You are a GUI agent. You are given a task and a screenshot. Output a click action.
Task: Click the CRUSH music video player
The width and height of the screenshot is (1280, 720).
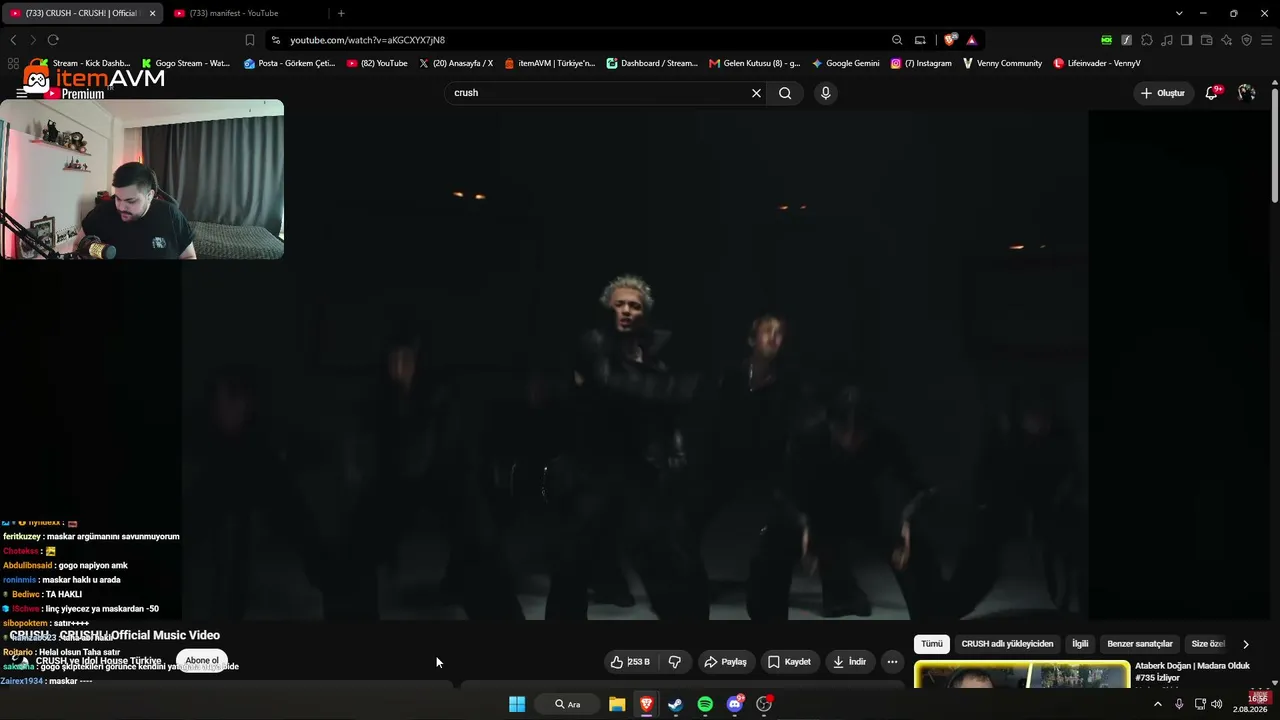click(635, 365)
